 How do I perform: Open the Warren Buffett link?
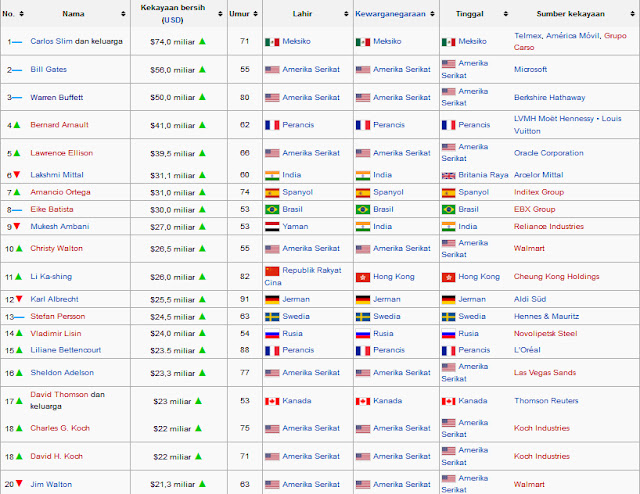click(x=56, y=98)
